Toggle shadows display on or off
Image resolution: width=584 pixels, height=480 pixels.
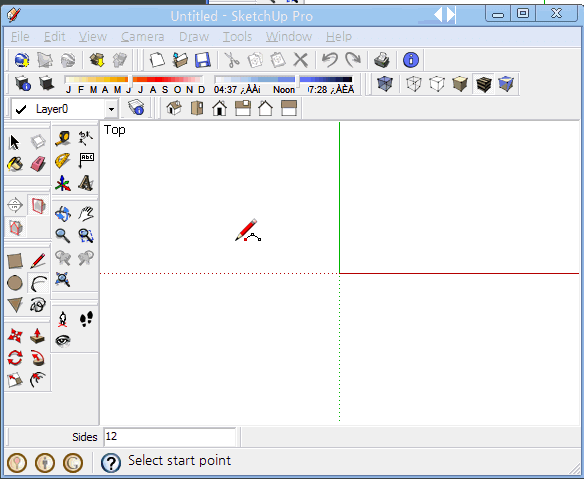coord(46,83)
